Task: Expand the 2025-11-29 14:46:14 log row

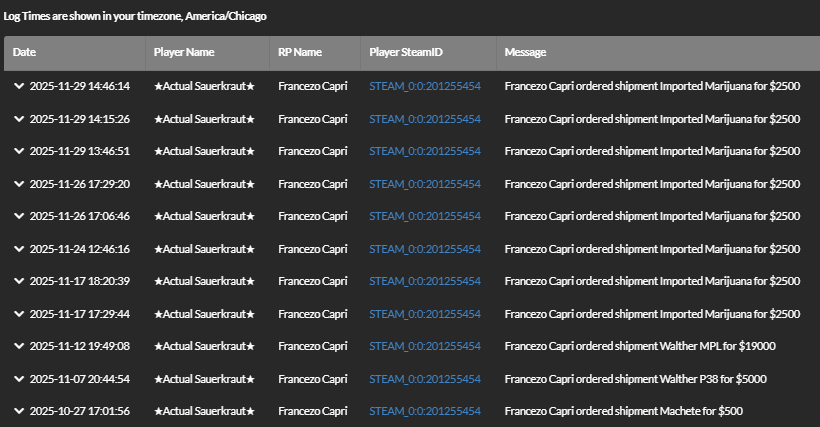Action: tap(19, 86)
